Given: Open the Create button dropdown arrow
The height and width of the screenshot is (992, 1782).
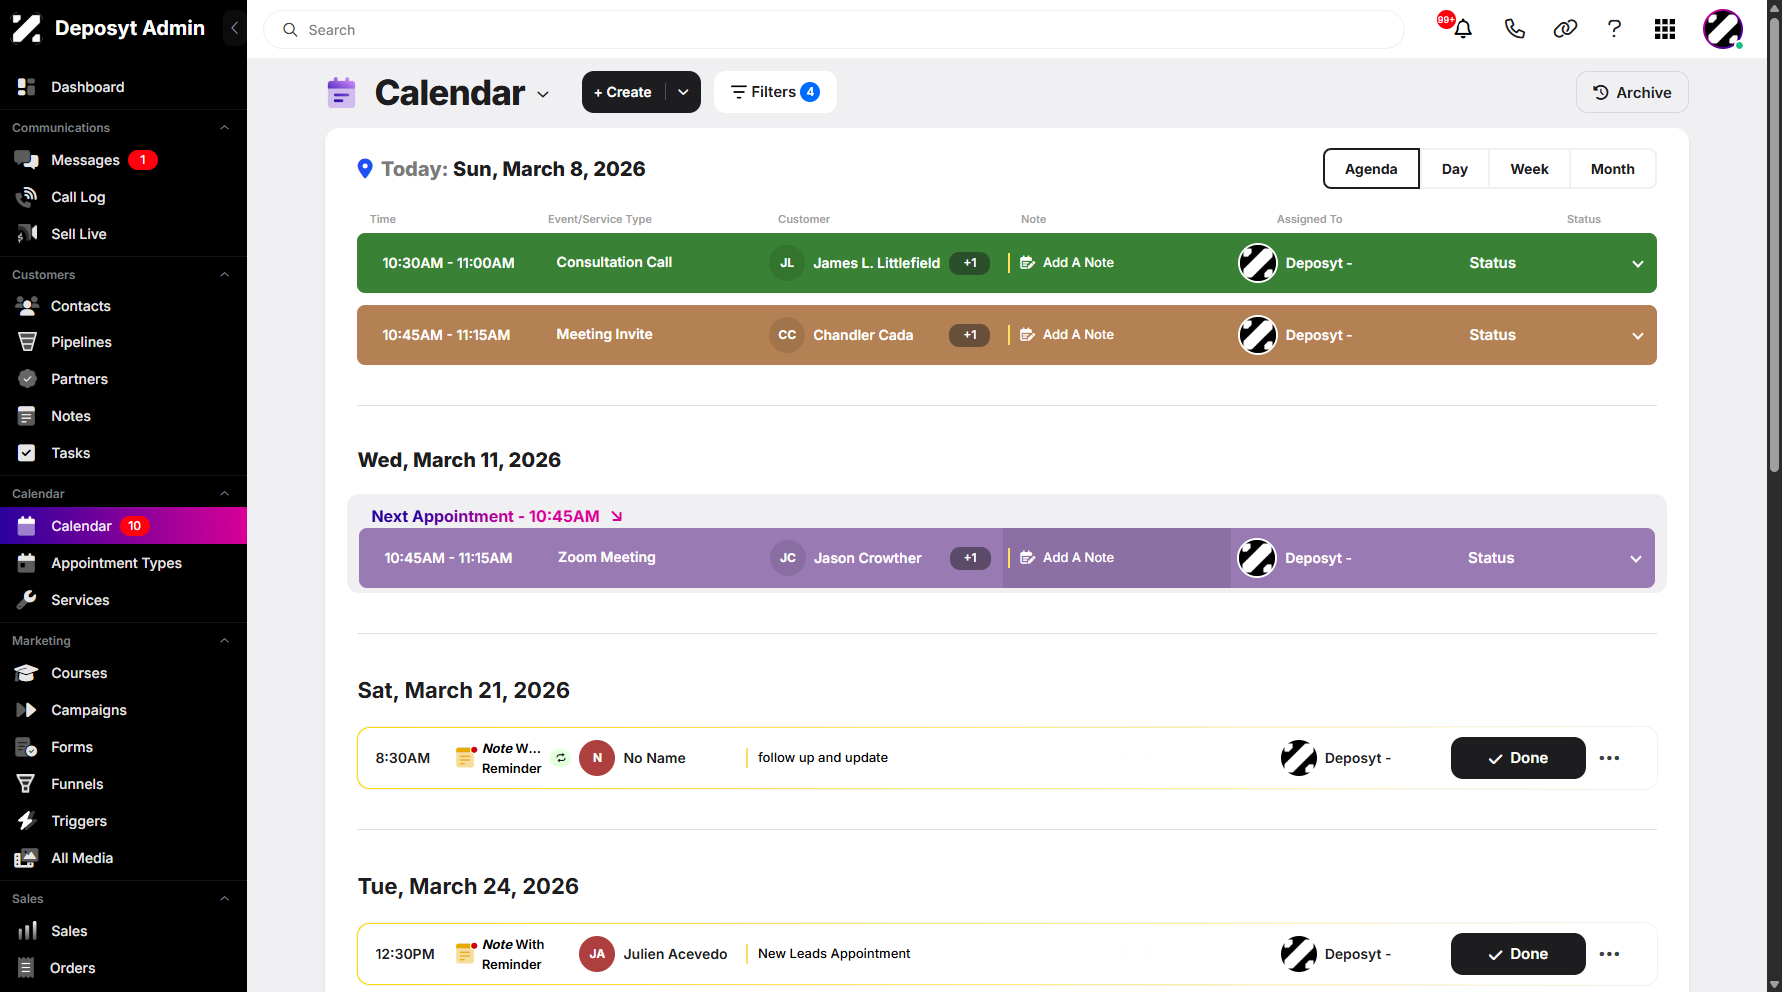Looking at the screenshot, I should pos(683,92).
